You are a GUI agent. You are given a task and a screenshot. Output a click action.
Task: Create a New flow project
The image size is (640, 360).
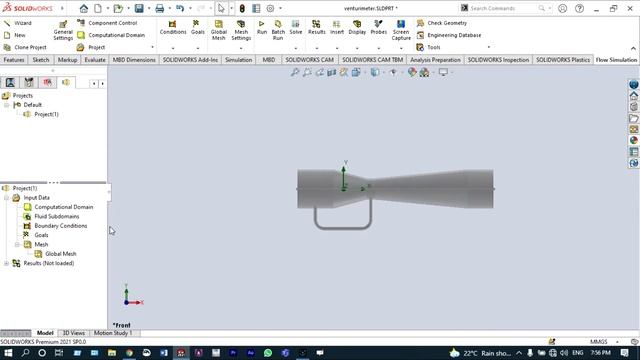click(15, 35)
